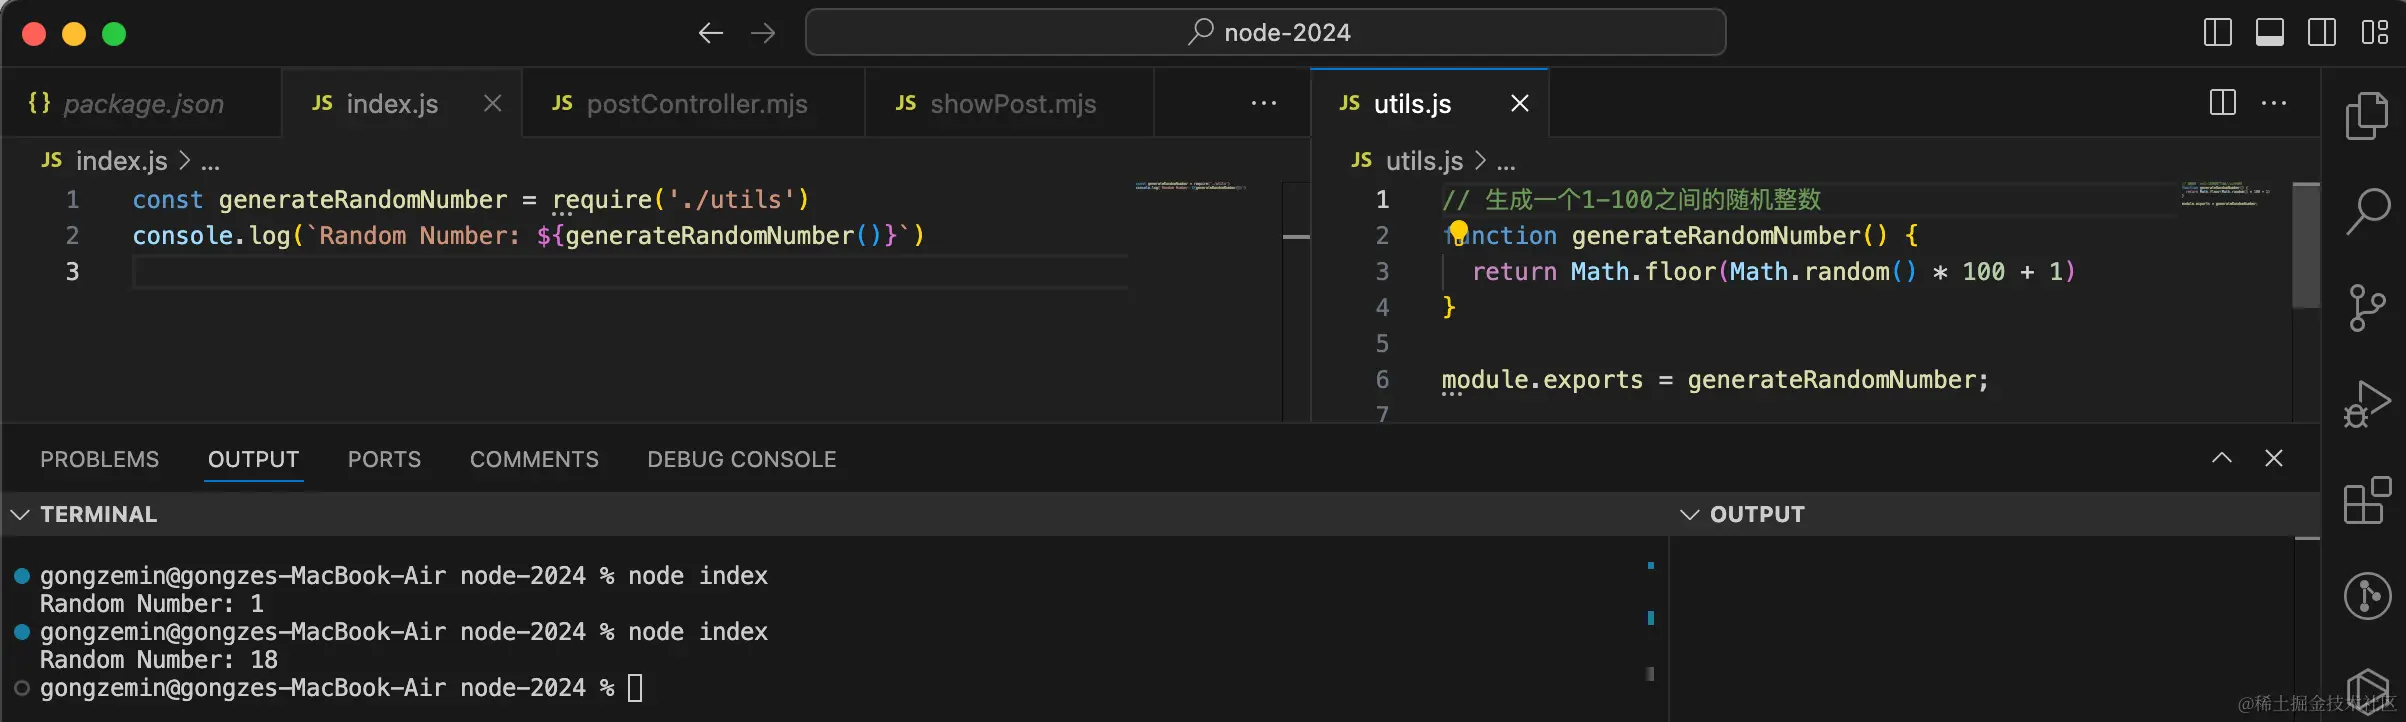Image resolution: width=2406 pixels, height=722 pixels.
Task: Open the Explorer view in activity bar
Action: click(x=2367, y=116)
